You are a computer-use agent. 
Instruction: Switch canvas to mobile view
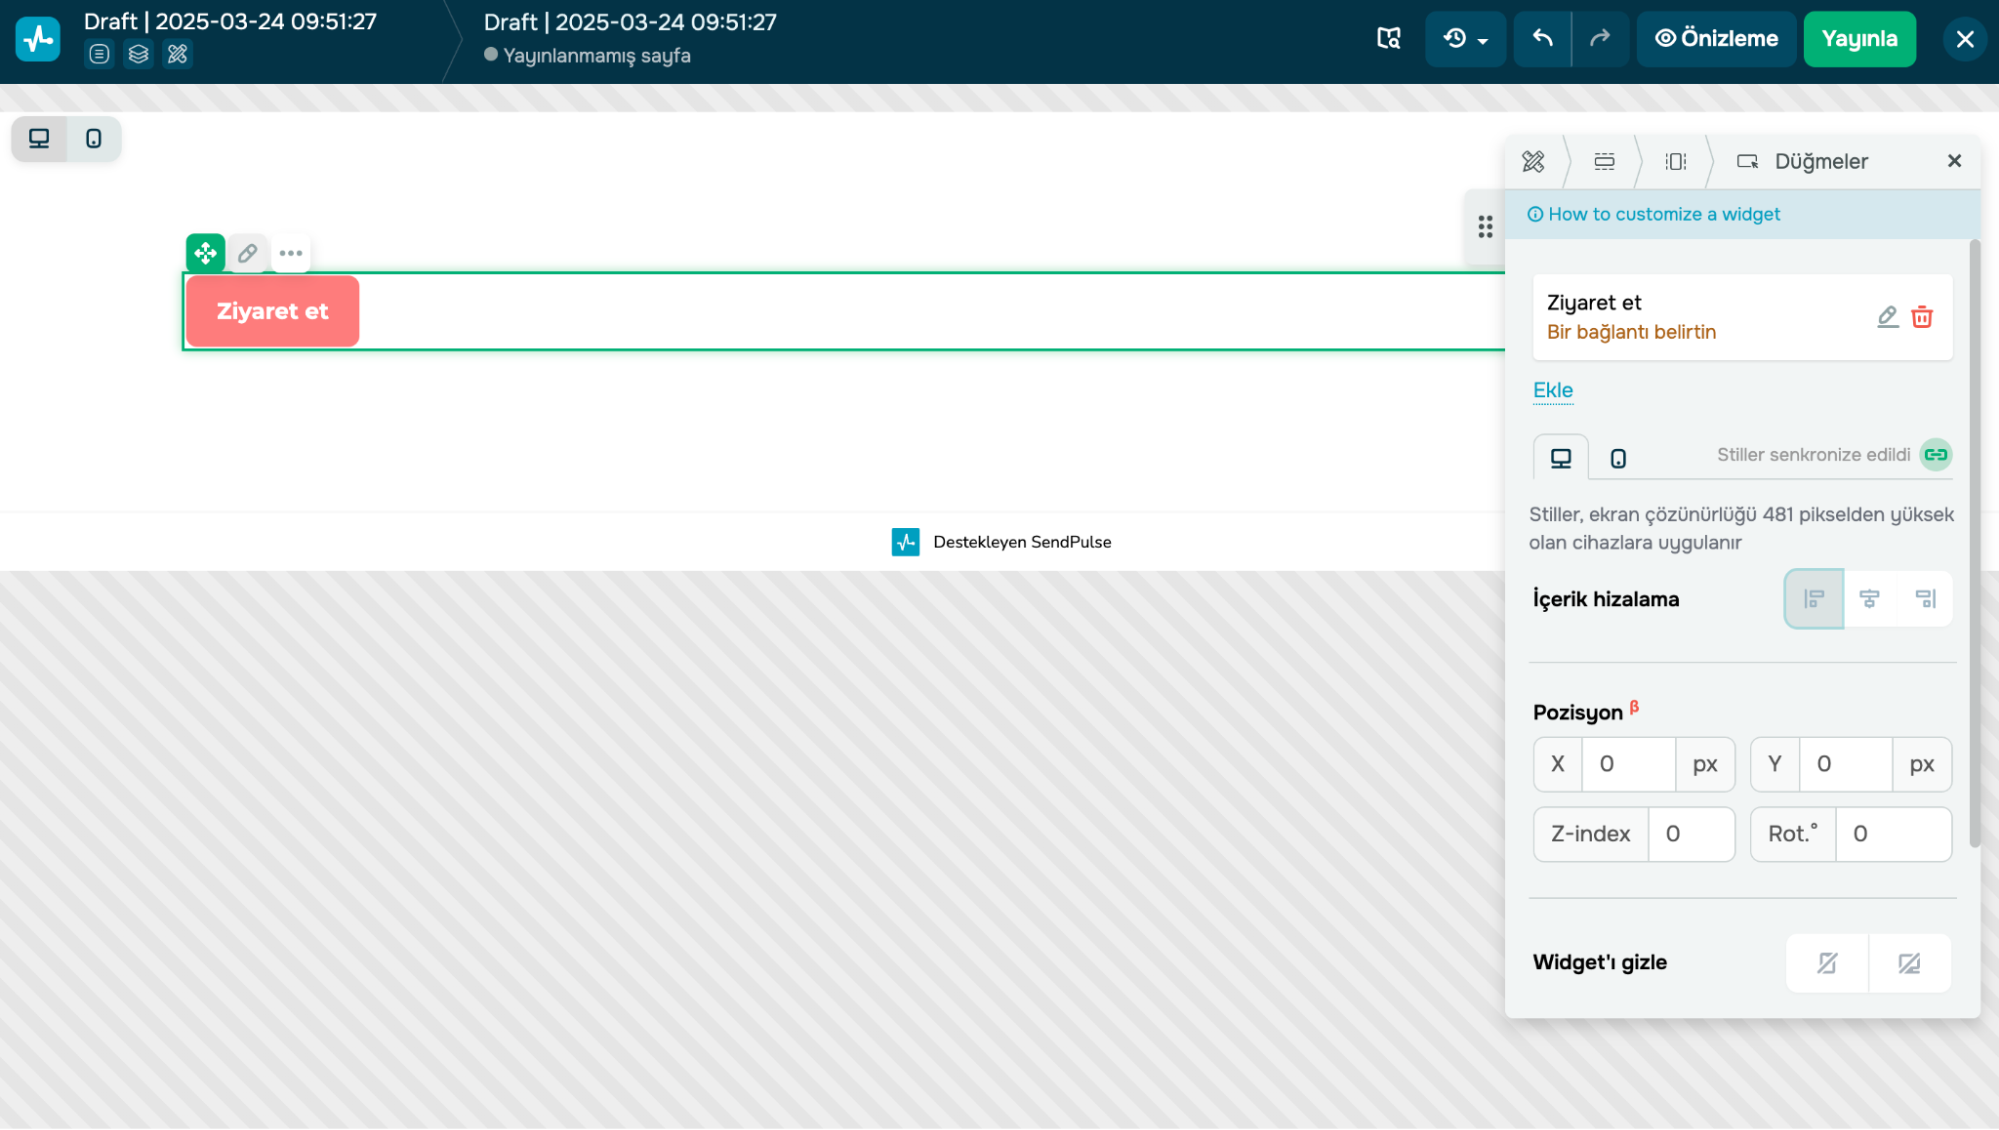(x=93, y=139)
